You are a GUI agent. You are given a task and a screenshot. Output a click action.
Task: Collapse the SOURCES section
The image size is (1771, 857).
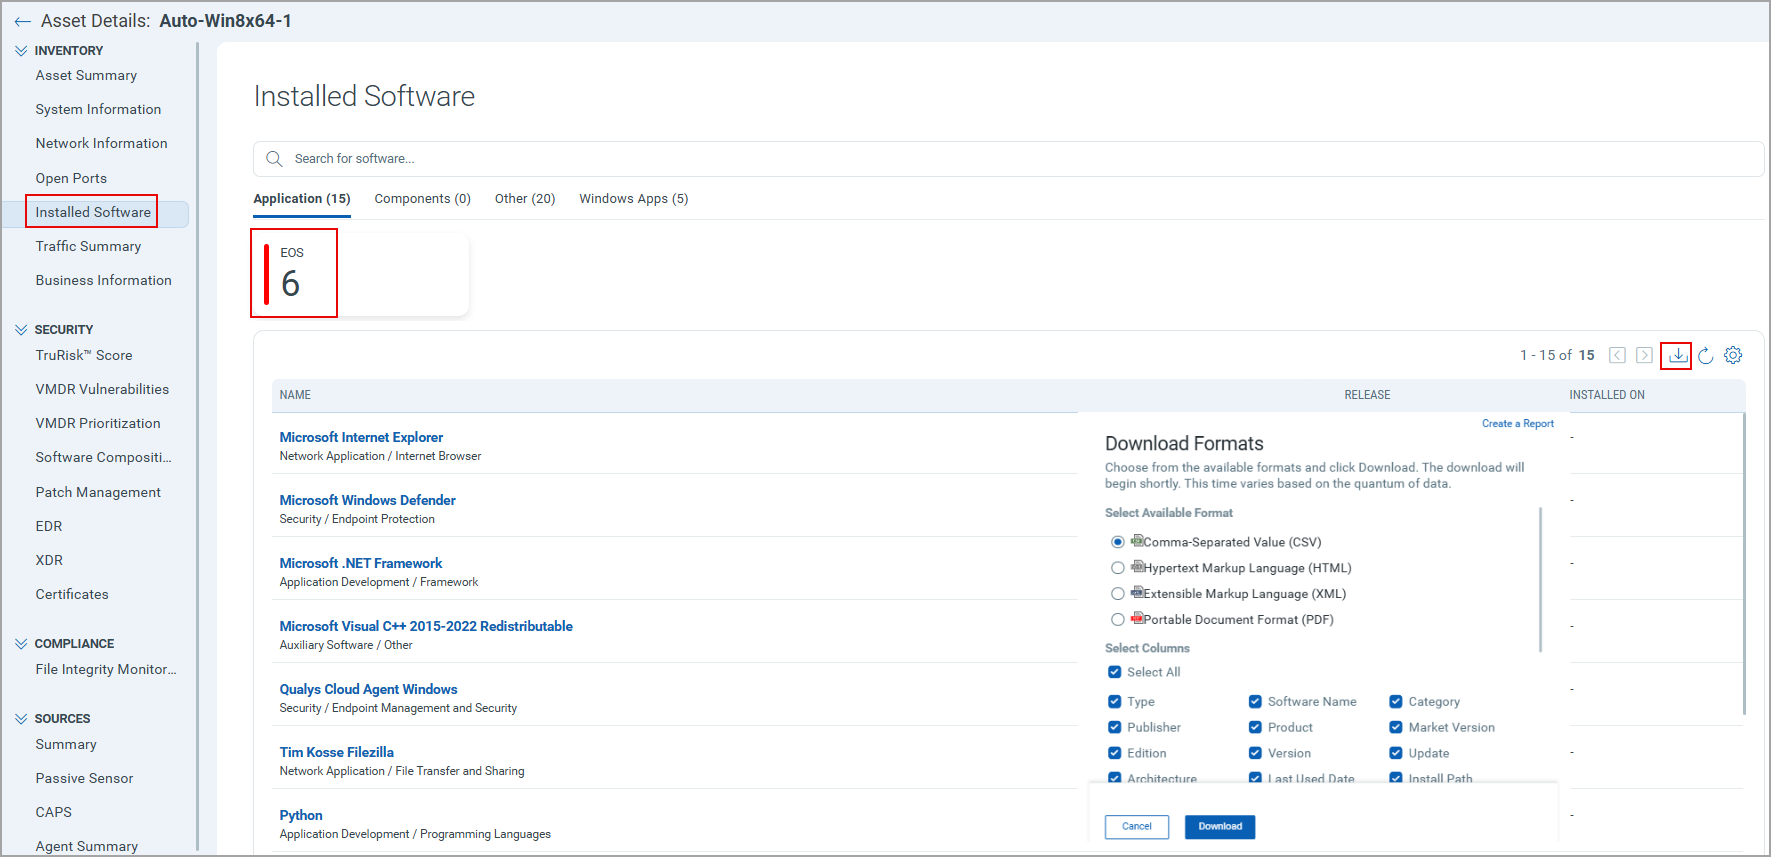tap(21, 719)
